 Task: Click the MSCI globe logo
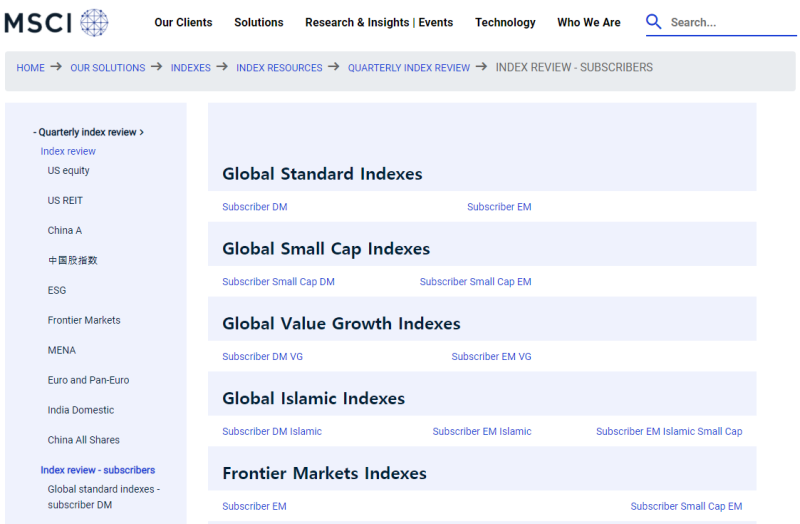click(56, 22)
